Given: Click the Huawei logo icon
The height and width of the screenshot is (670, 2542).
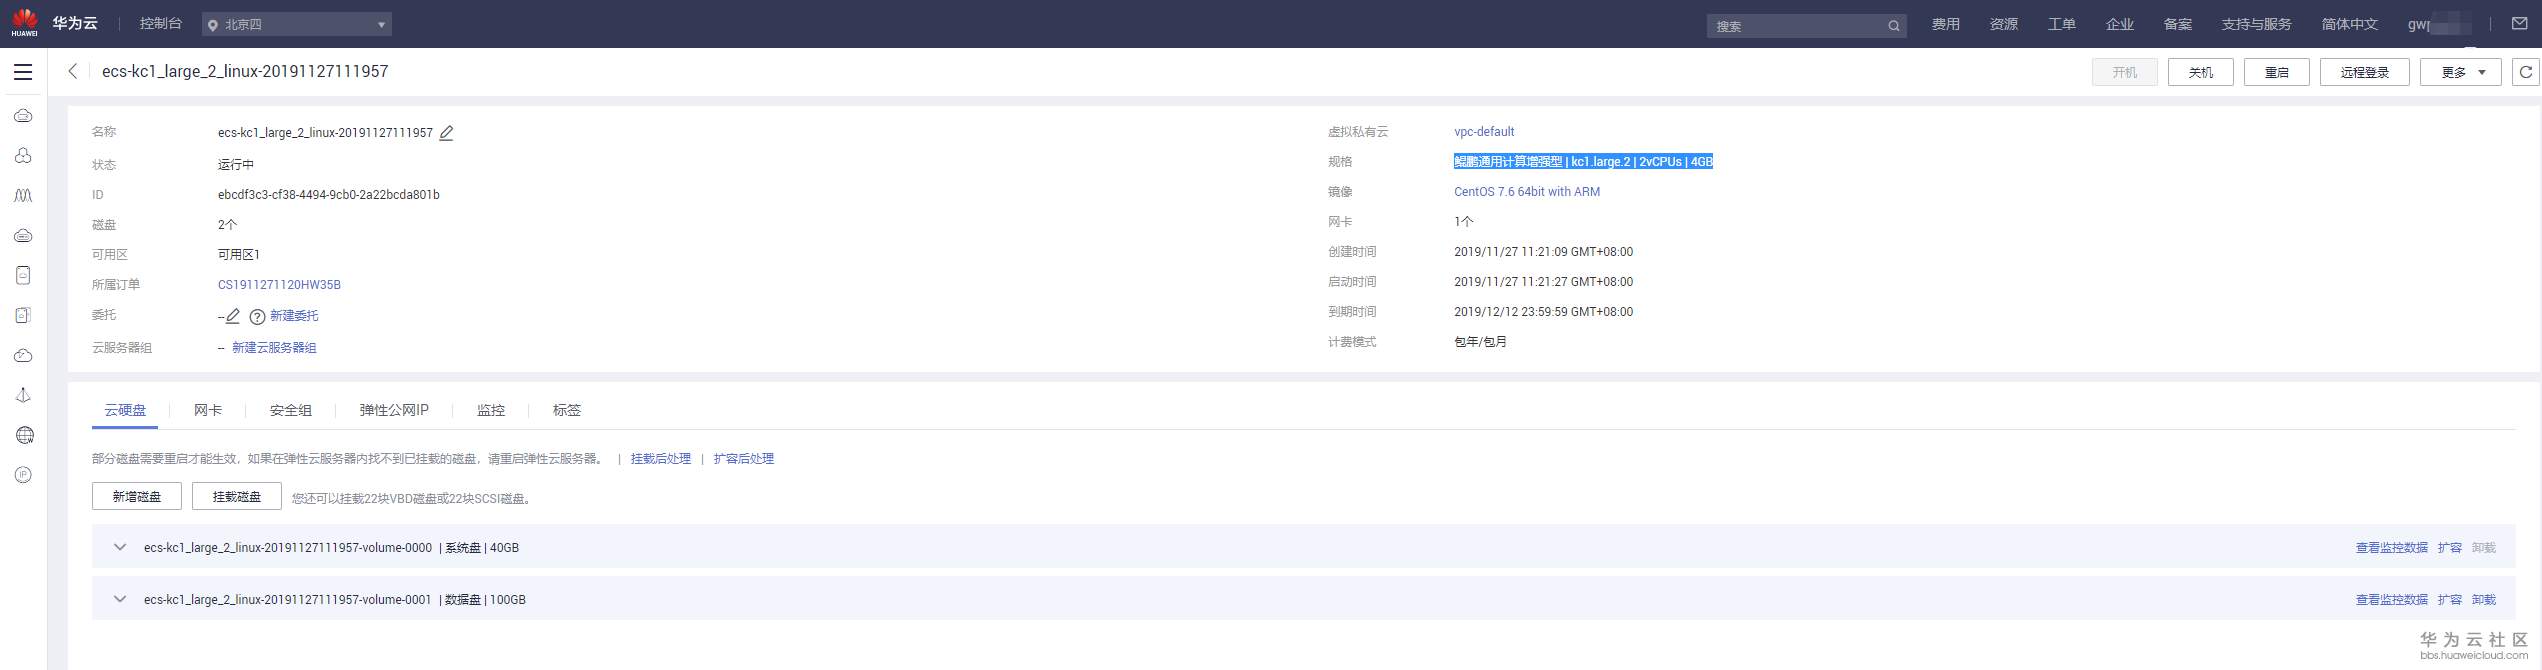Looking at the screenshot, I should [x=24, y=22].
